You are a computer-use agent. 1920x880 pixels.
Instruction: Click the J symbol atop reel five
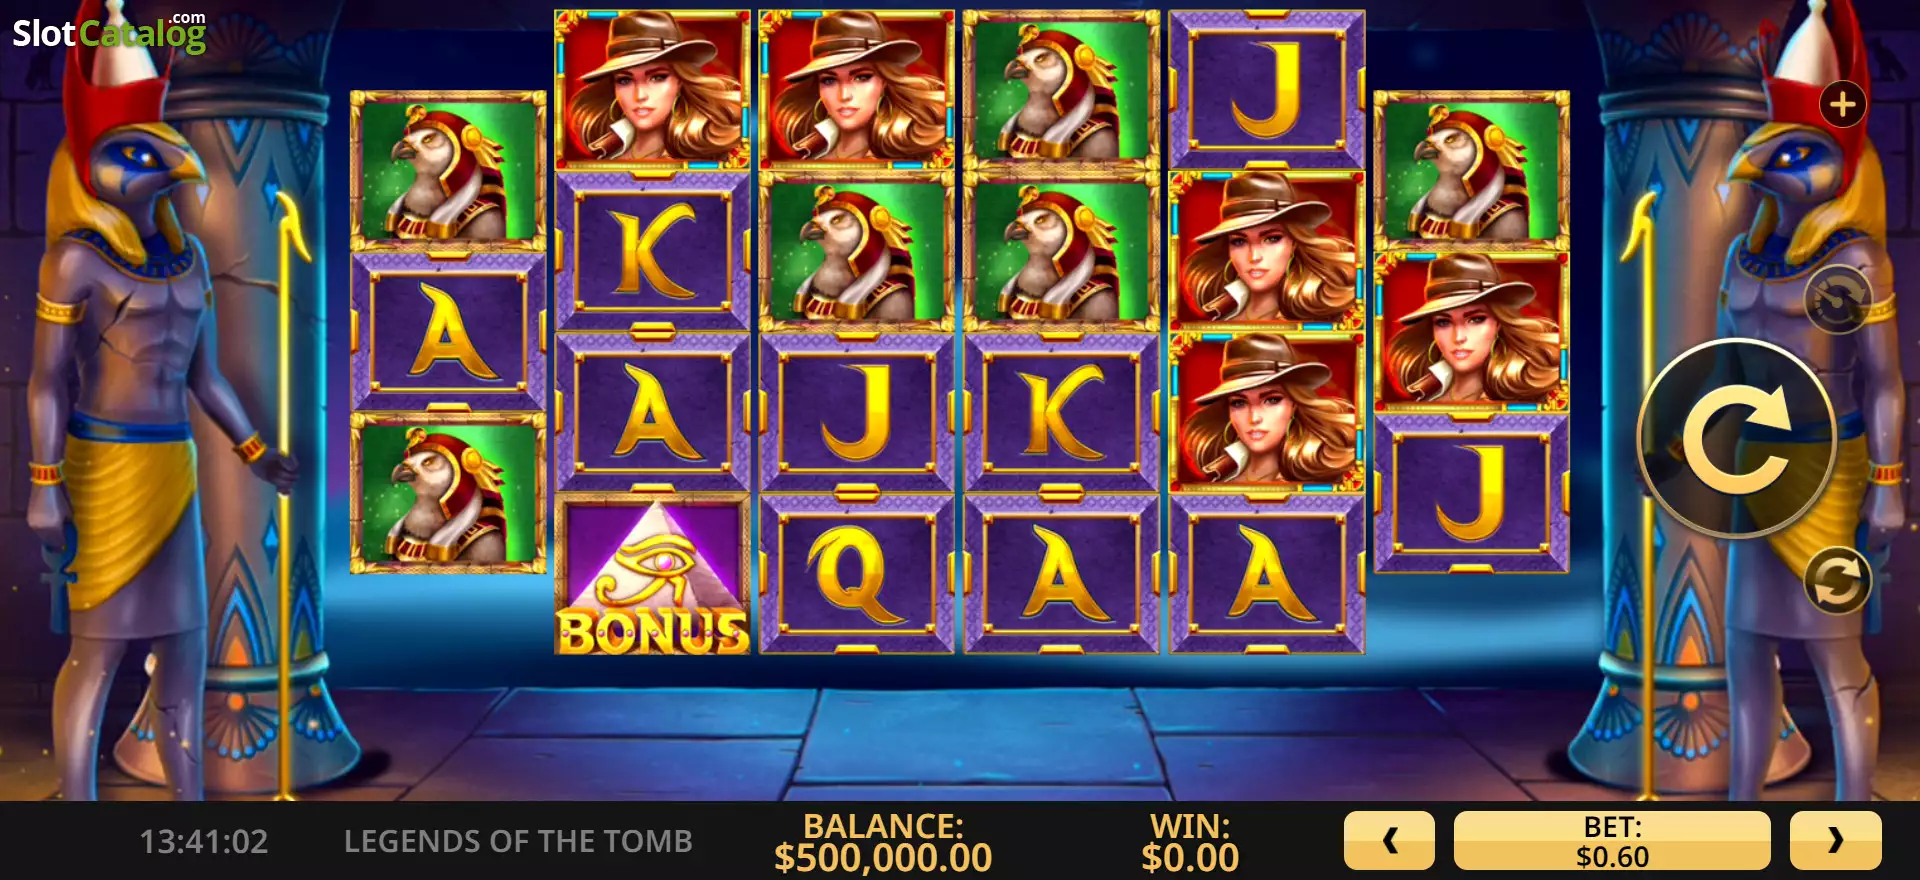(1266, 90)
